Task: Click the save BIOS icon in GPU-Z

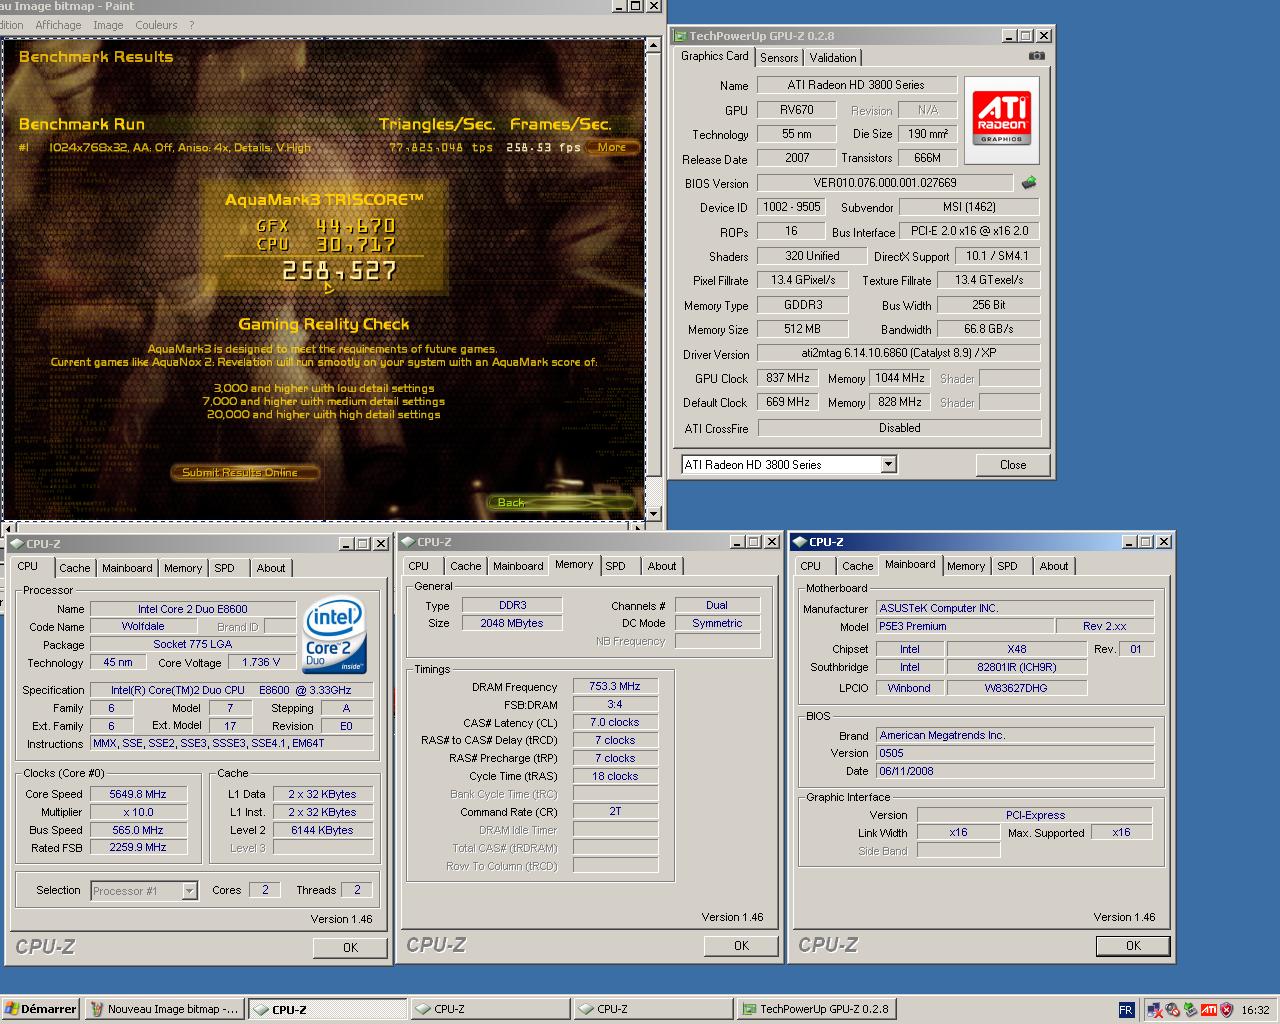Action: point(1029,182)
